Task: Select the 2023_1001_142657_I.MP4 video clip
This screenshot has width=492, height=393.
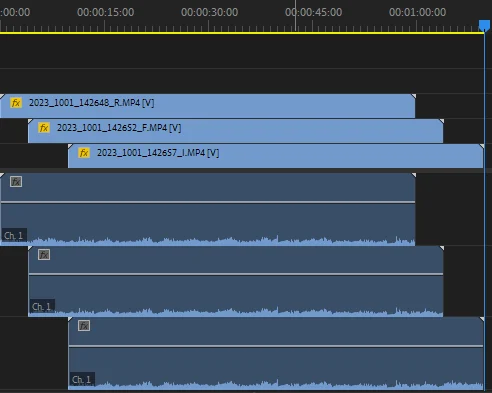Action: 276,156
